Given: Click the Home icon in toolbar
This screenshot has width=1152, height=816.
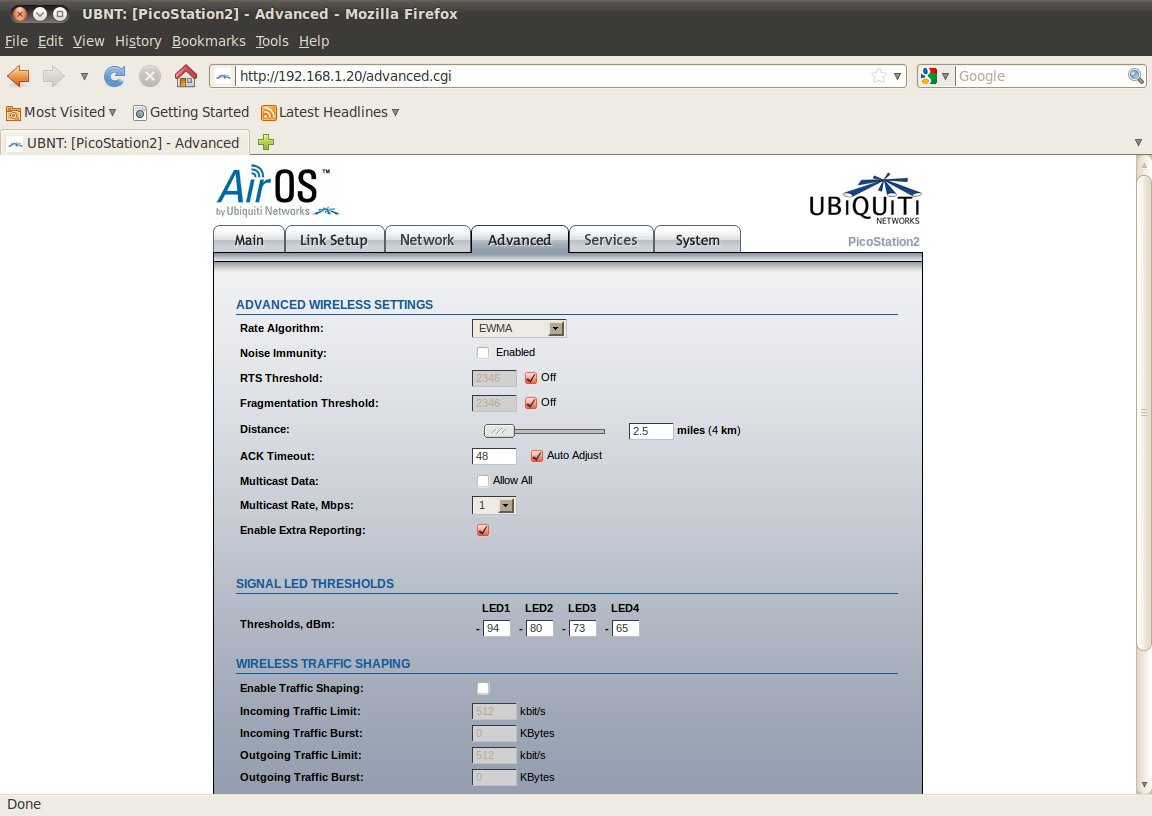Looking at the screenshot, I should pos(186,76).
